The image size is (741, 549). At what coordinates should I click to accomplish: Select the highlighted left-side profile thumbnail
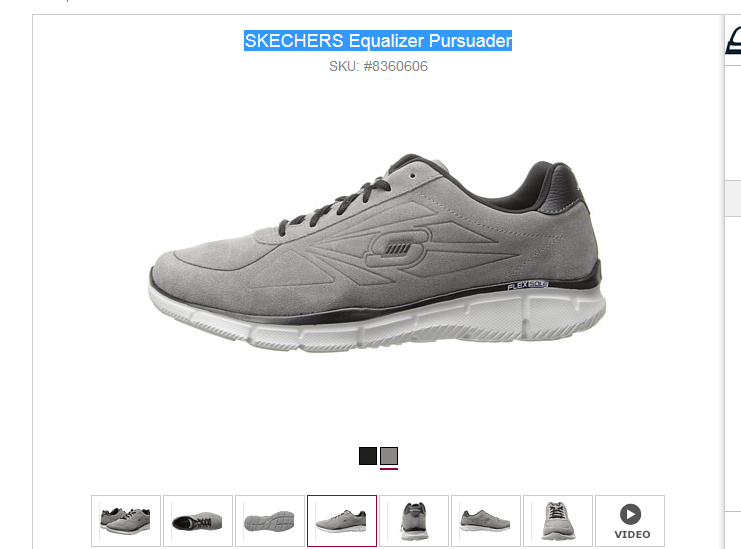[342, 521]
